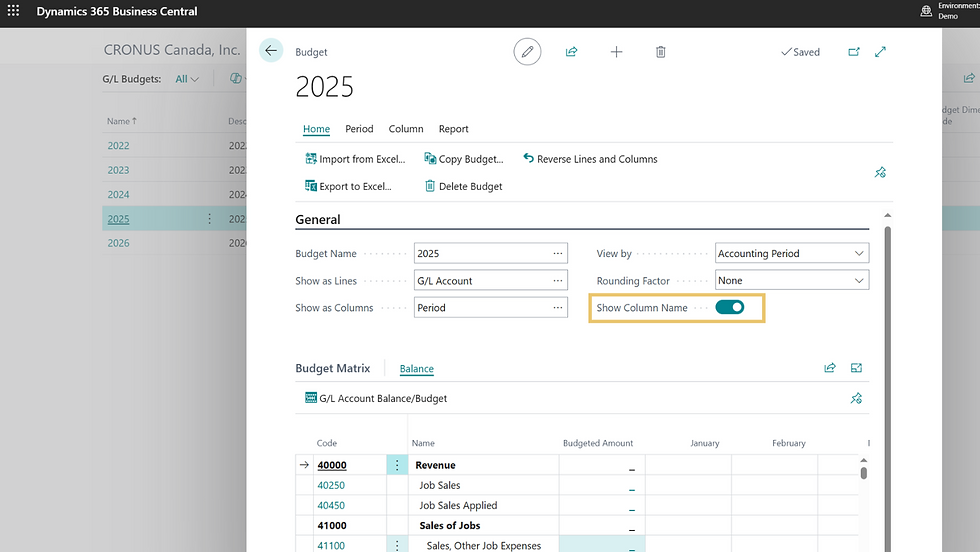The height and width of the screenshot is (552, 980).
Task: Open the app launcher waffle menu
Action: (13, 11)
